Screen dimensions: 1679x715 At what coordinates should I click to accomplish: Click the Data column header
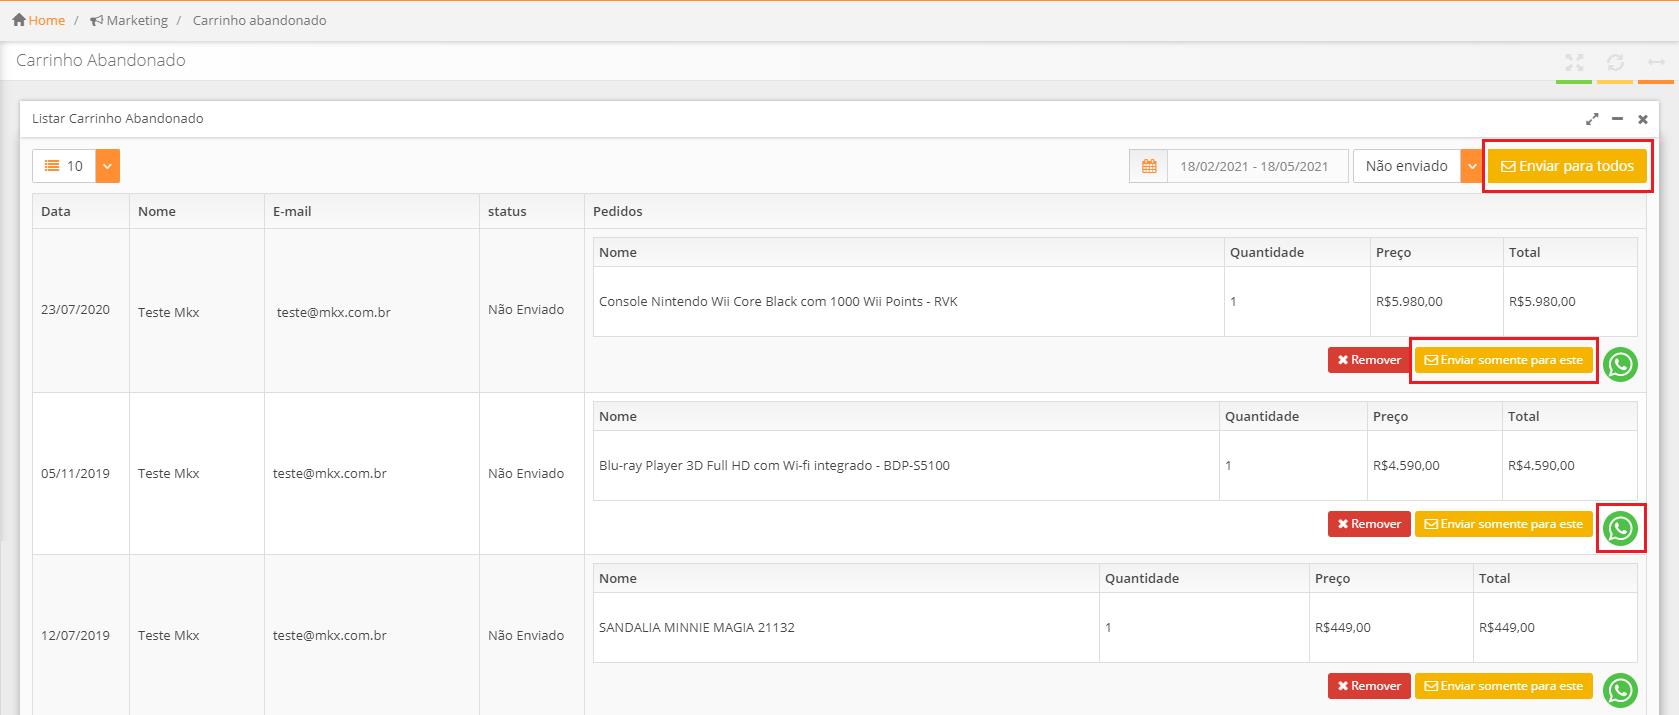click(56, 211)
